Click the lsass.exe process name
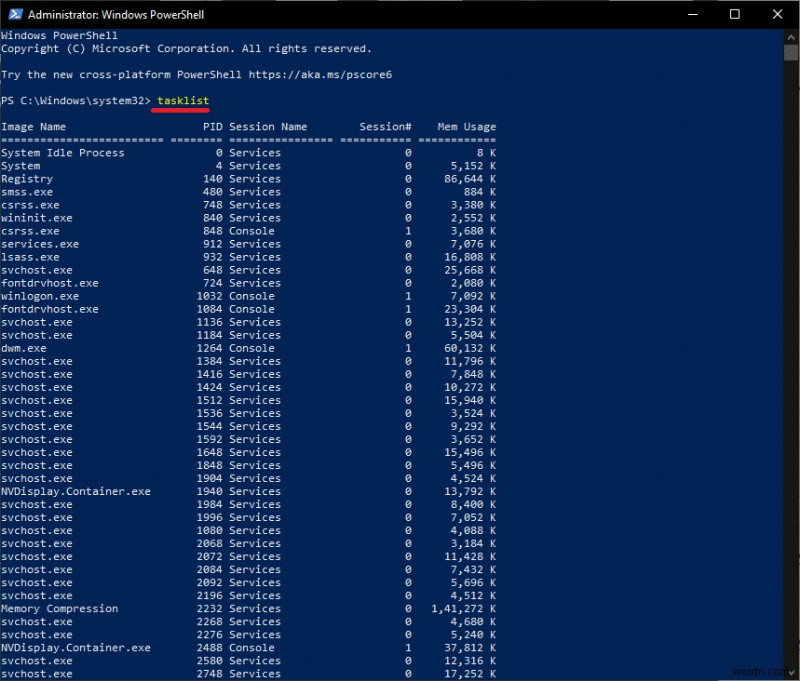The width and height of the screenshot is (800, 681). pyautogui.click(x=30, y=257)
